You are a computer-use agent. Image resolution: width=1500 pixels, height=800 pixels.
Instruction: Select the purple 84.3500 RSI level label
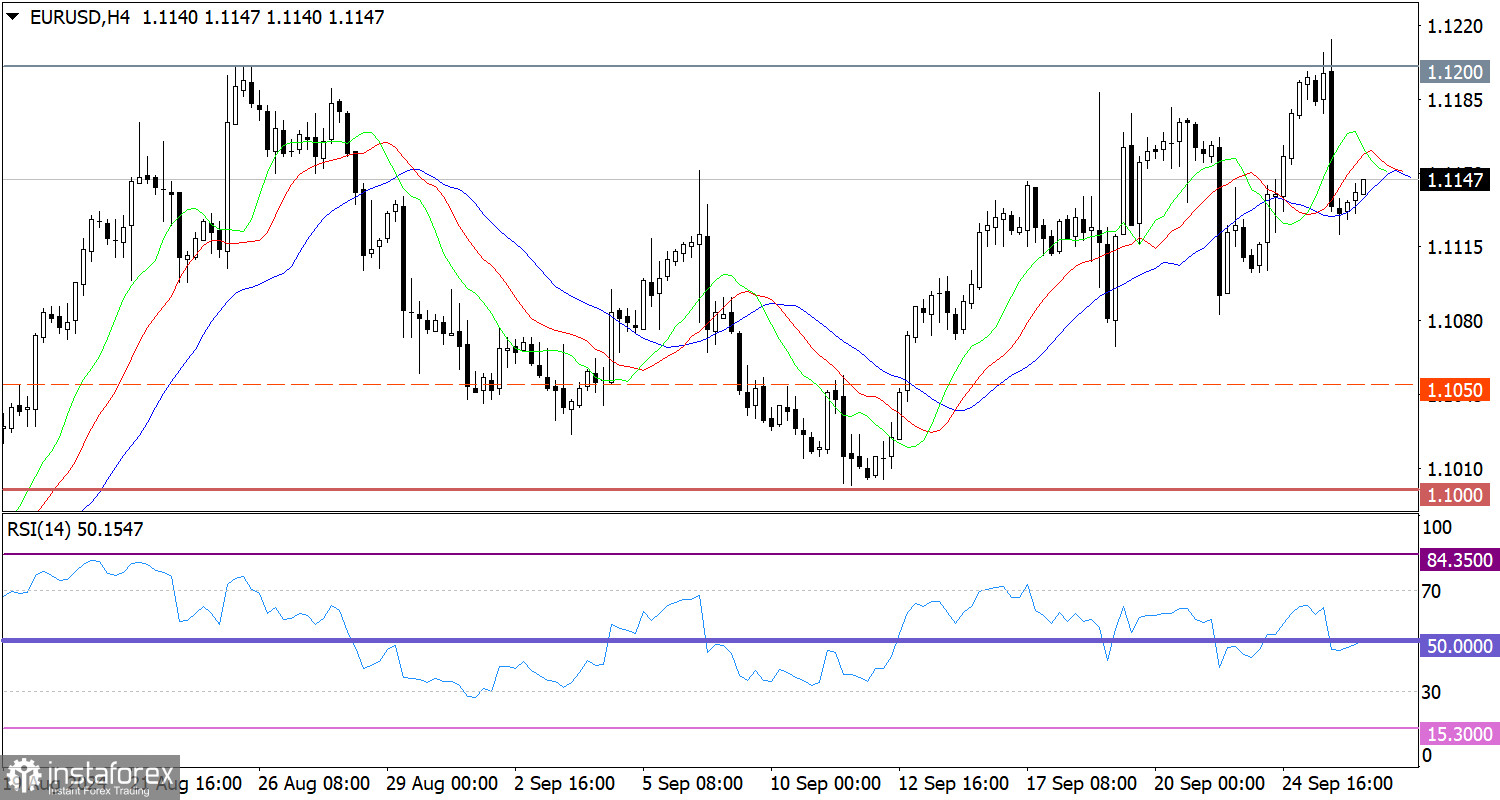[1459, 560]
